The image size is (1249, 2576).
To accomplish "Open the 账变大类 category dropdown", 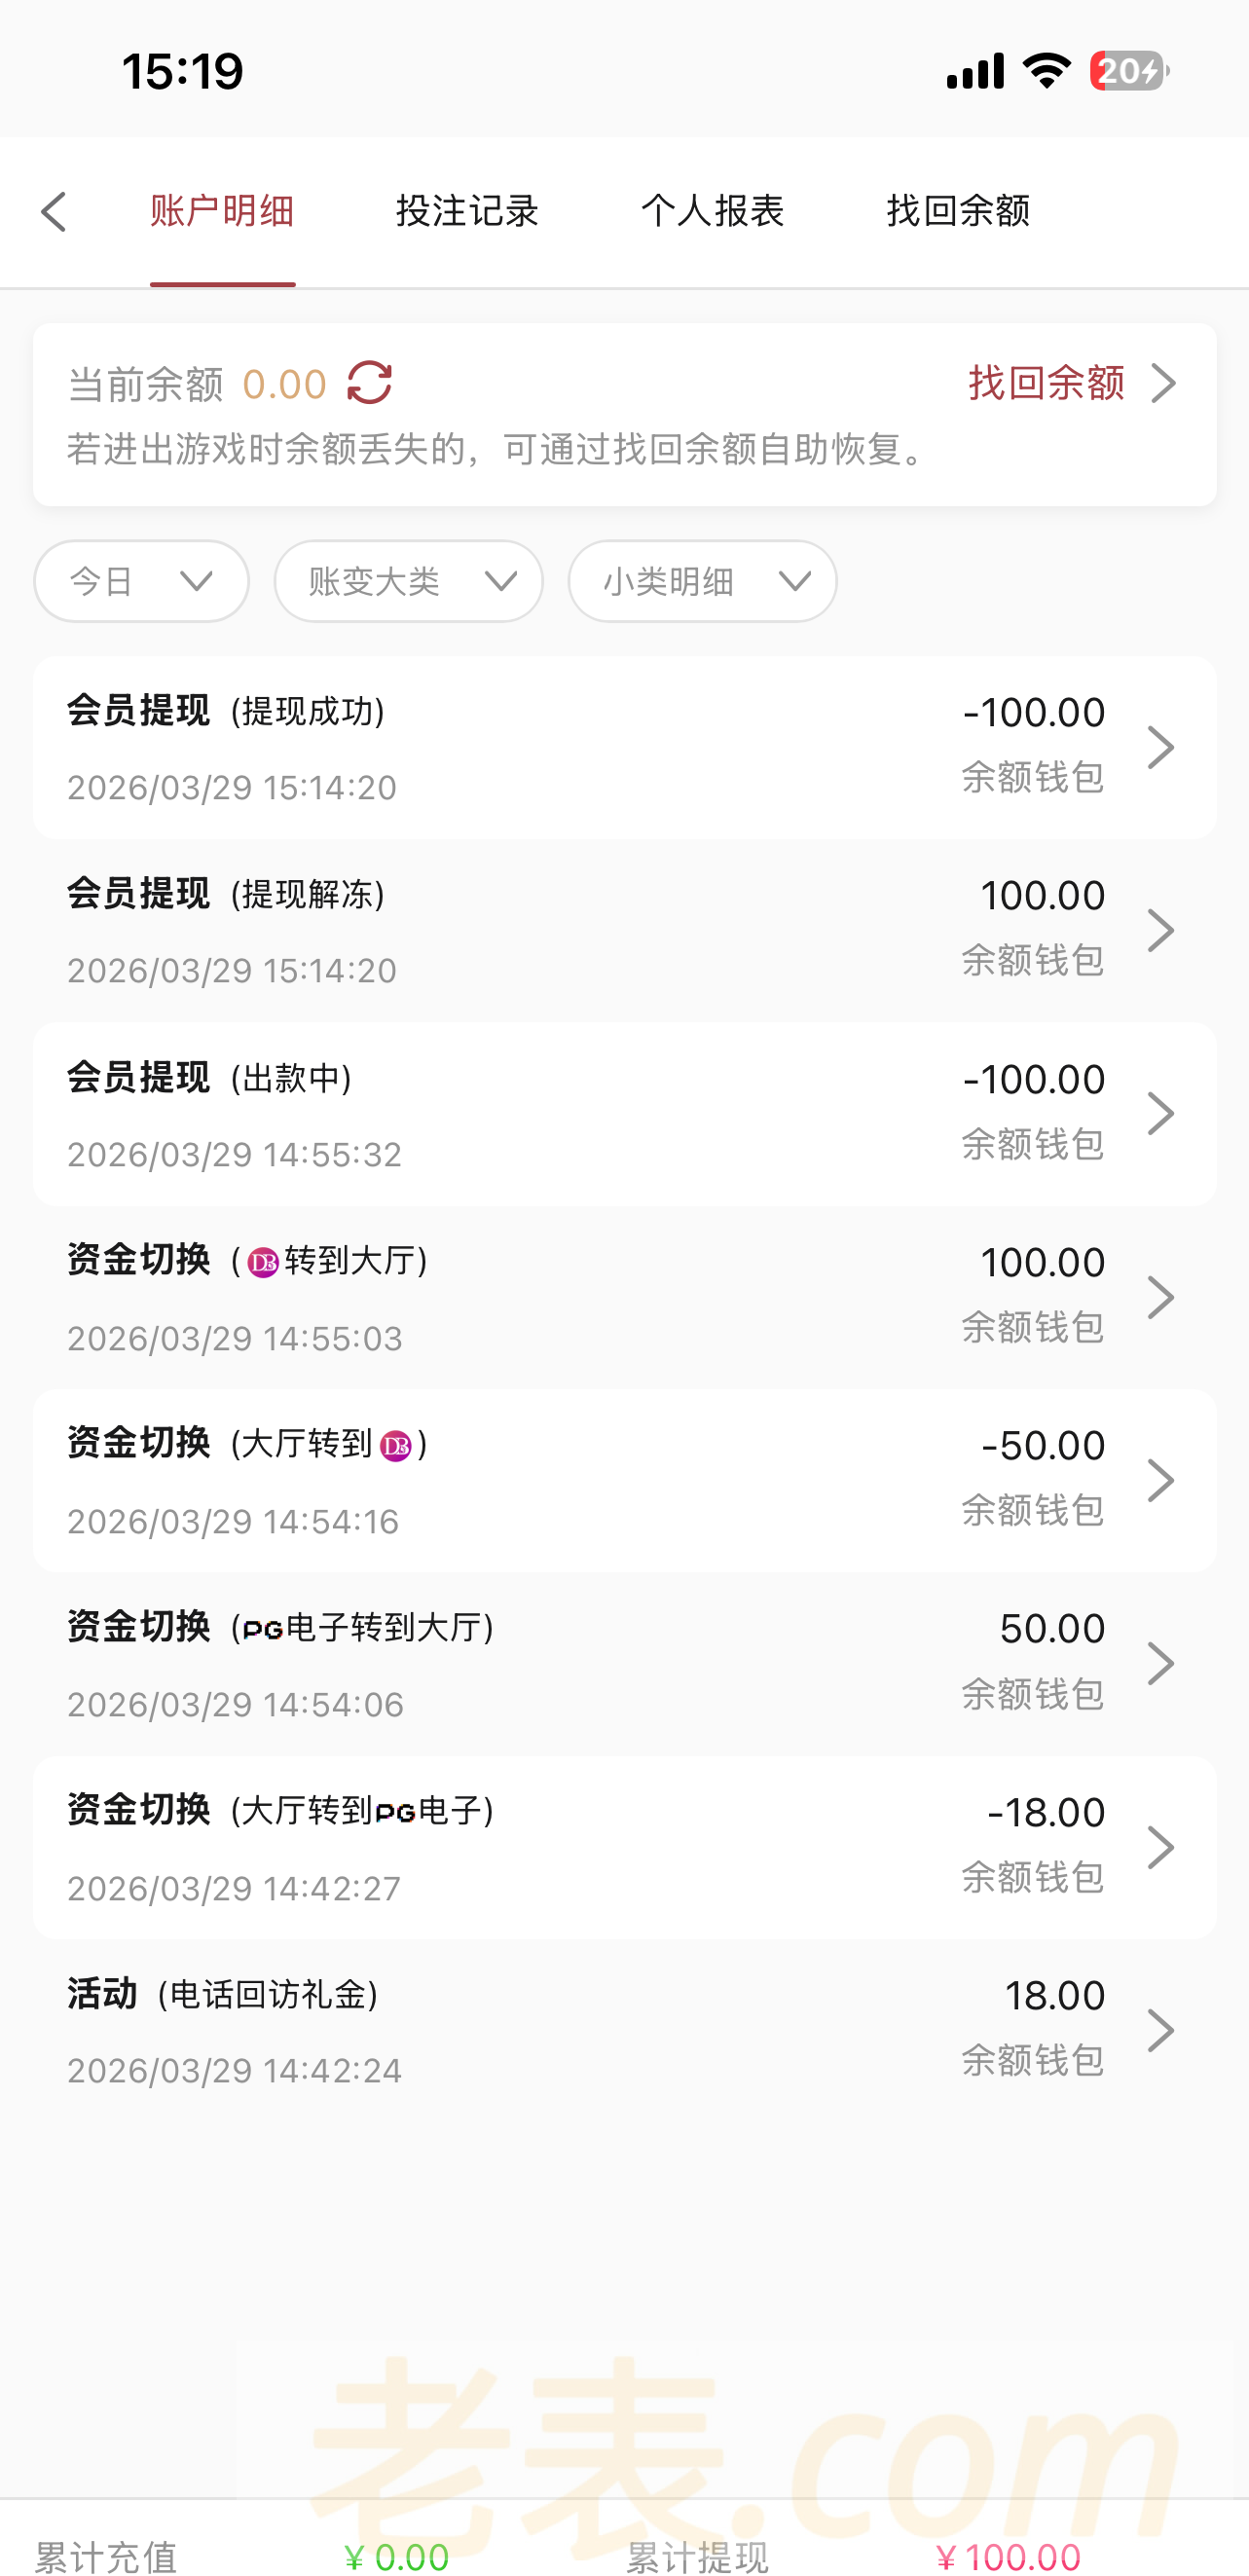I will point(408,581).
